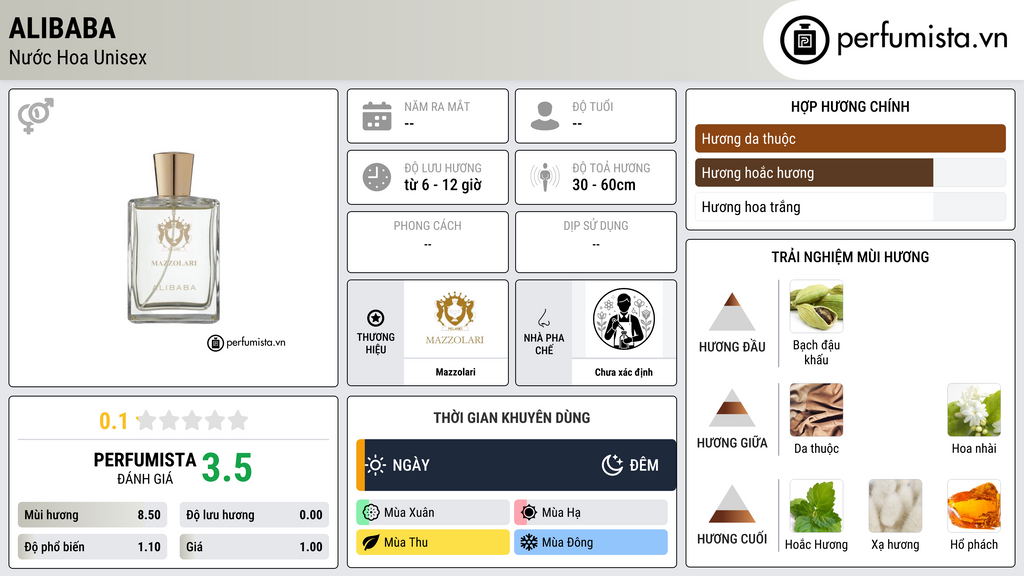Click the nose icon above Nhà pha chế
The image size is (1024, 576).
pyautogui.click(x=543, y=318)
